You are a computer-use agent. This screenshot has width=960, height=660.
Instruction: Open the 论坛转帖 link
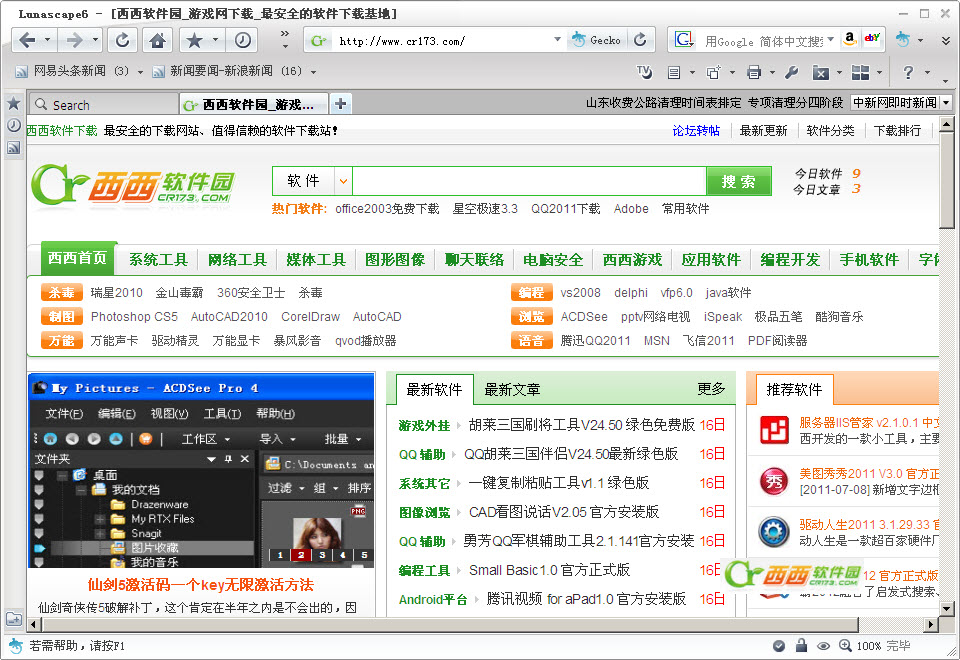[696, 130]
